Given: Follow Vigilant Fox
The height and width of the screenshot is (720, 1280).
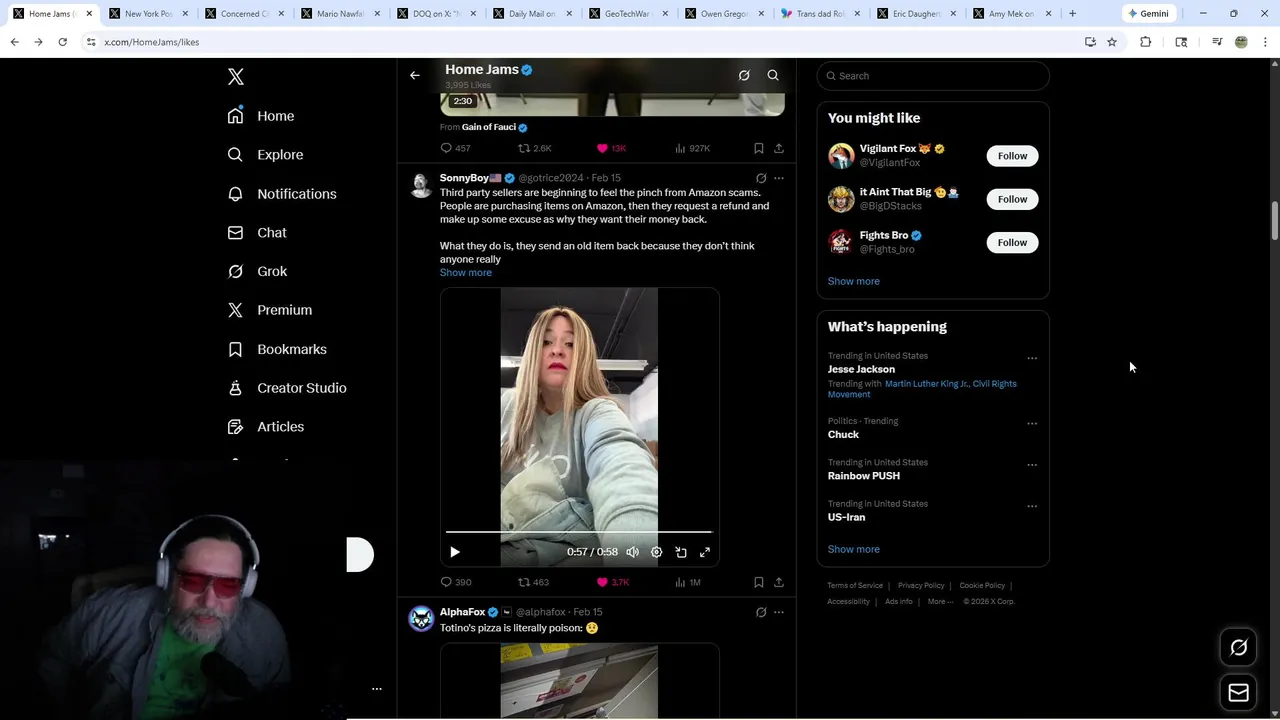Looking at the screenshot, I should [1012, 156].
